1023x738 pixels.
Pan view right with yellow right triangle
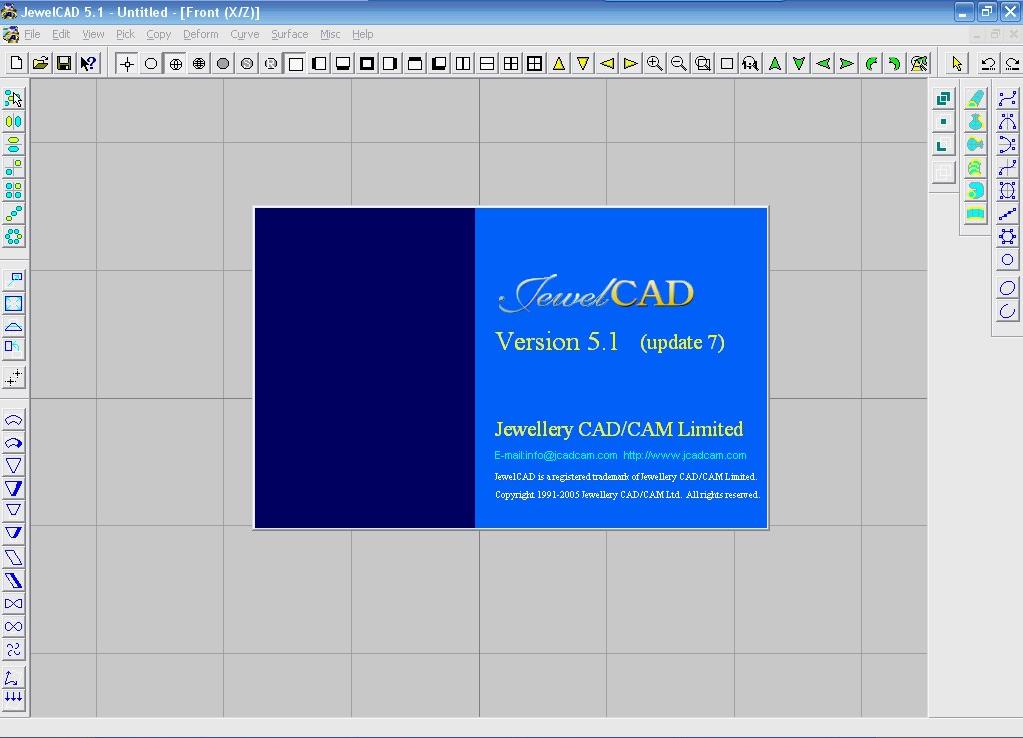631,63
